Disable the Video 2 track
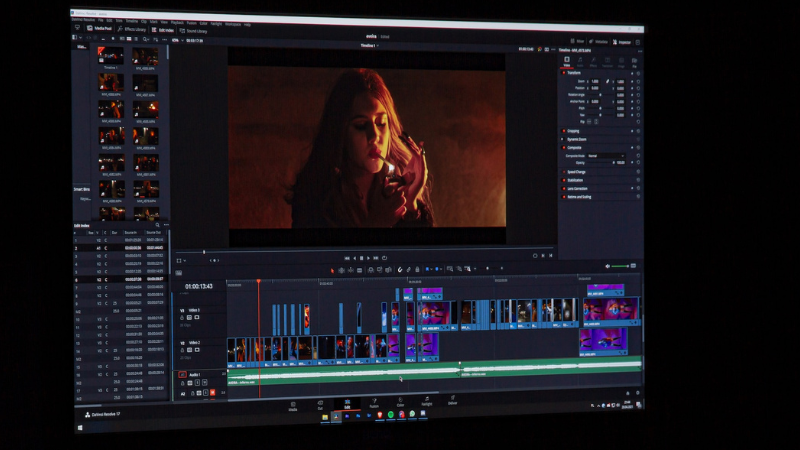 pos(197,350)
